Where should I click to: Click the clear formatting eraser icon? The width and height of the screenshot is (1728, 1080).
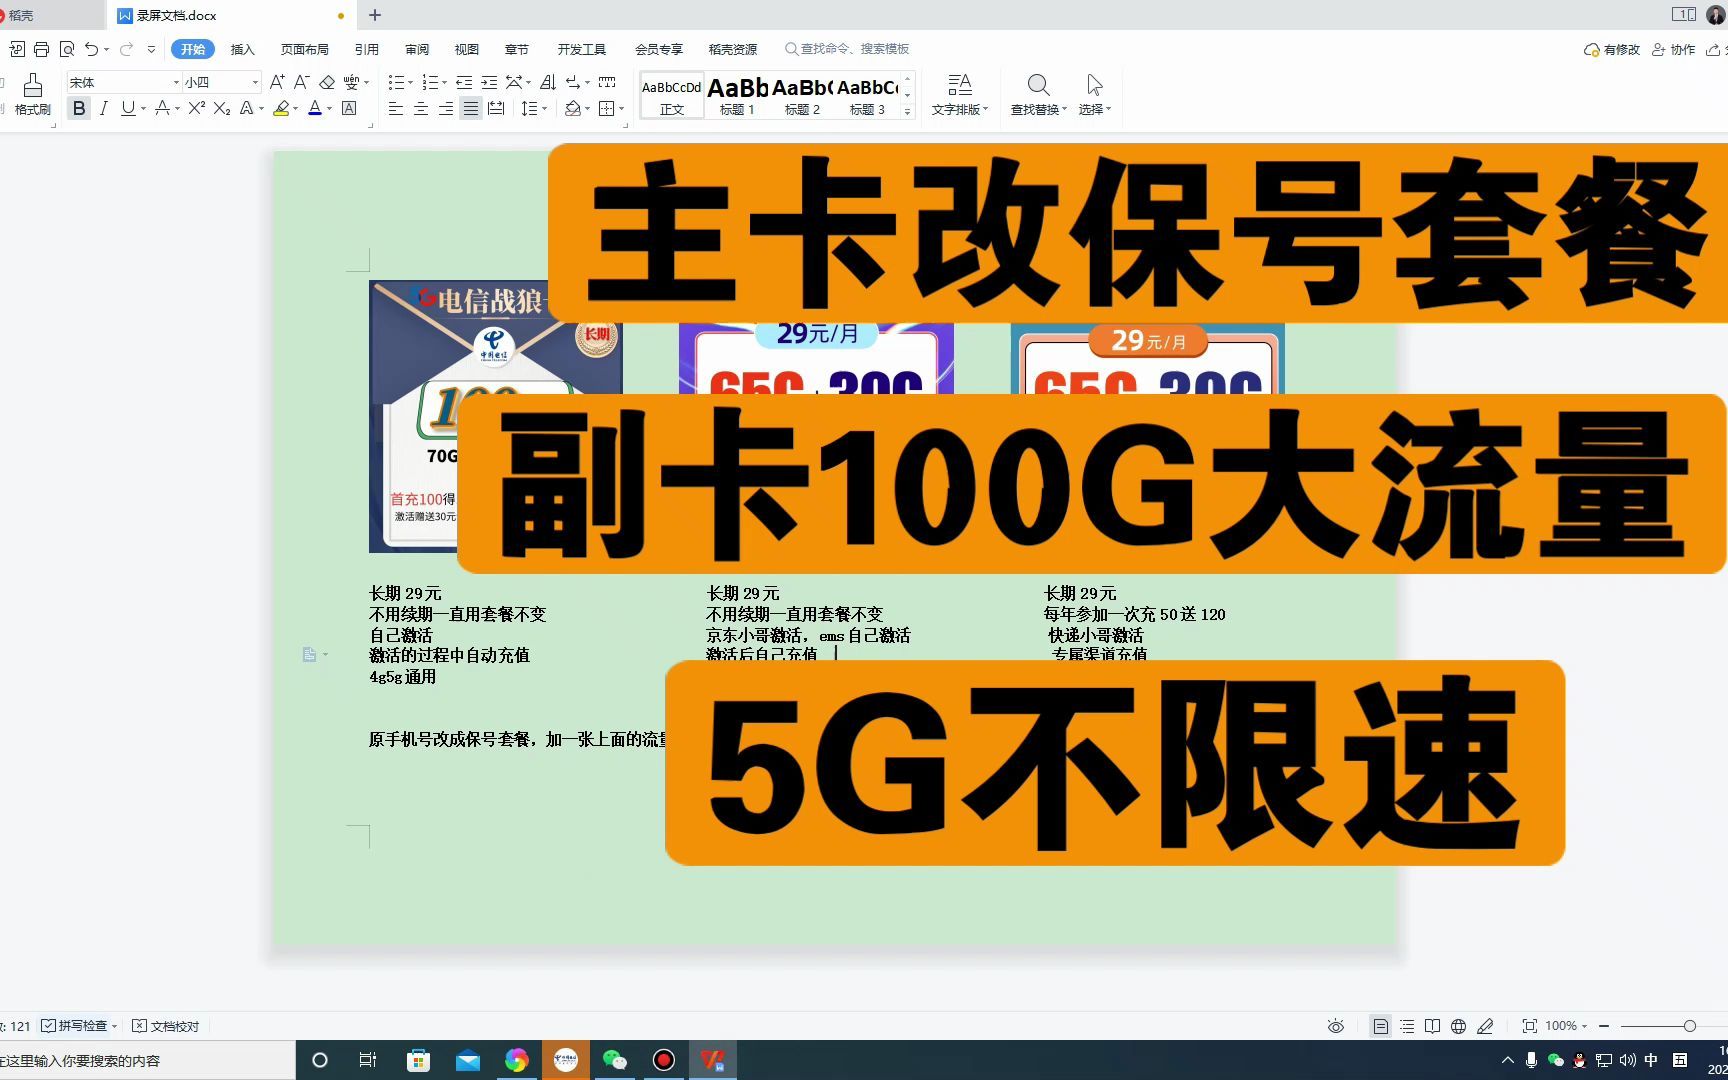click(x=327, y=82)
